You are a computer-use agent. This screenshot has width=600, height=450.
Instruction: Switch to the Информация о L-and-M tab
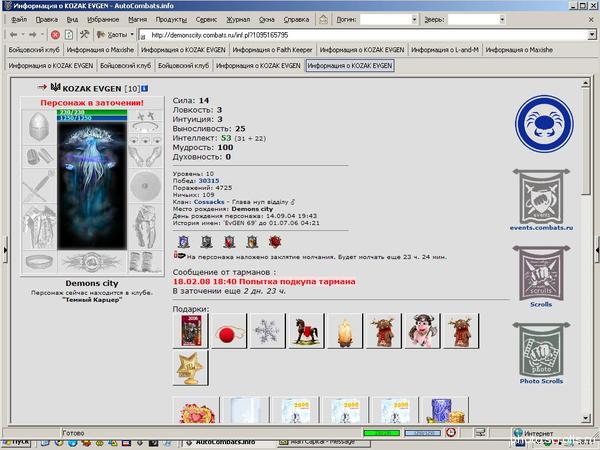[445, 50]
